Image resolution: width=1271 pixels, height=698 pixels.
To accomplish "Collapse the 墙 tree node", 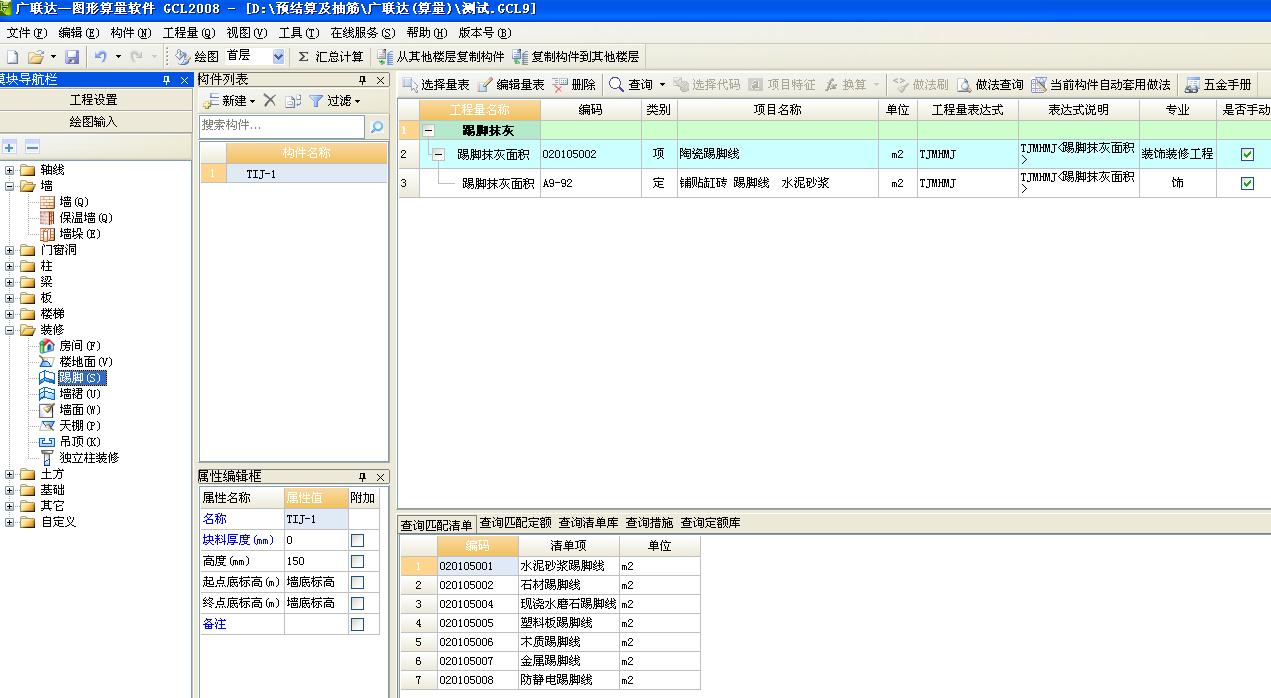I will pos(10,186).
